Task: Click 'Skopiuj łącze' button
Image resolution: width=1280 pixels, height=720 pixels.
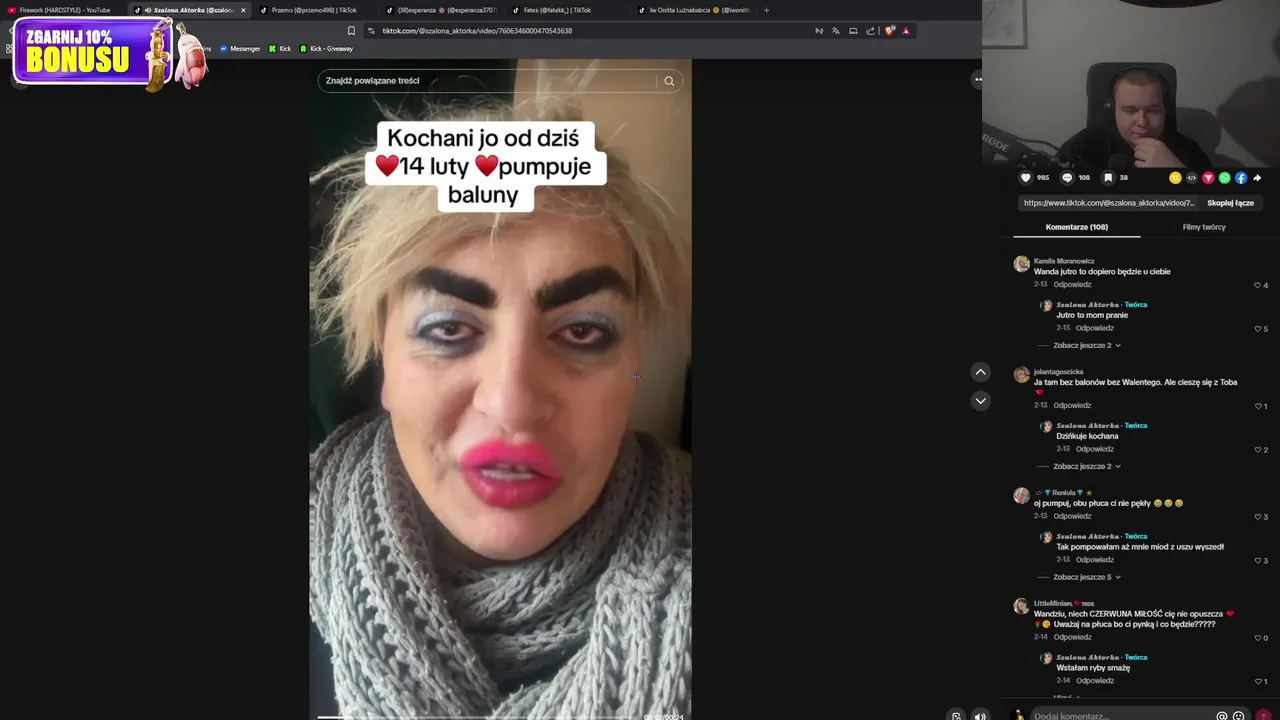Action: click(1230, 203)
